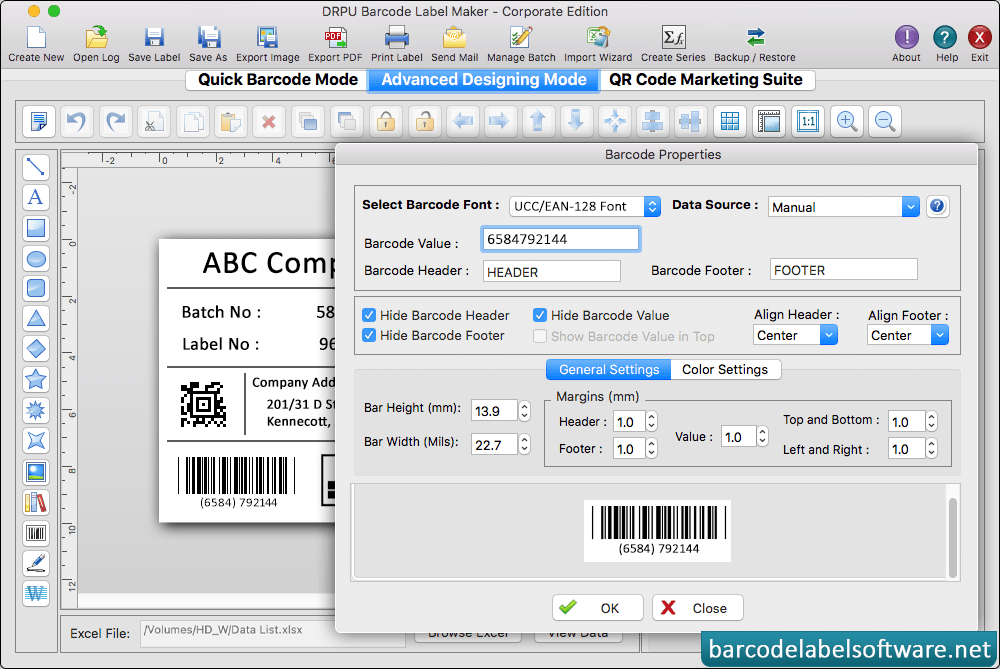Click the Redo arrow icon
This screenshot has width=1000, height=669.
coord(115,121)
